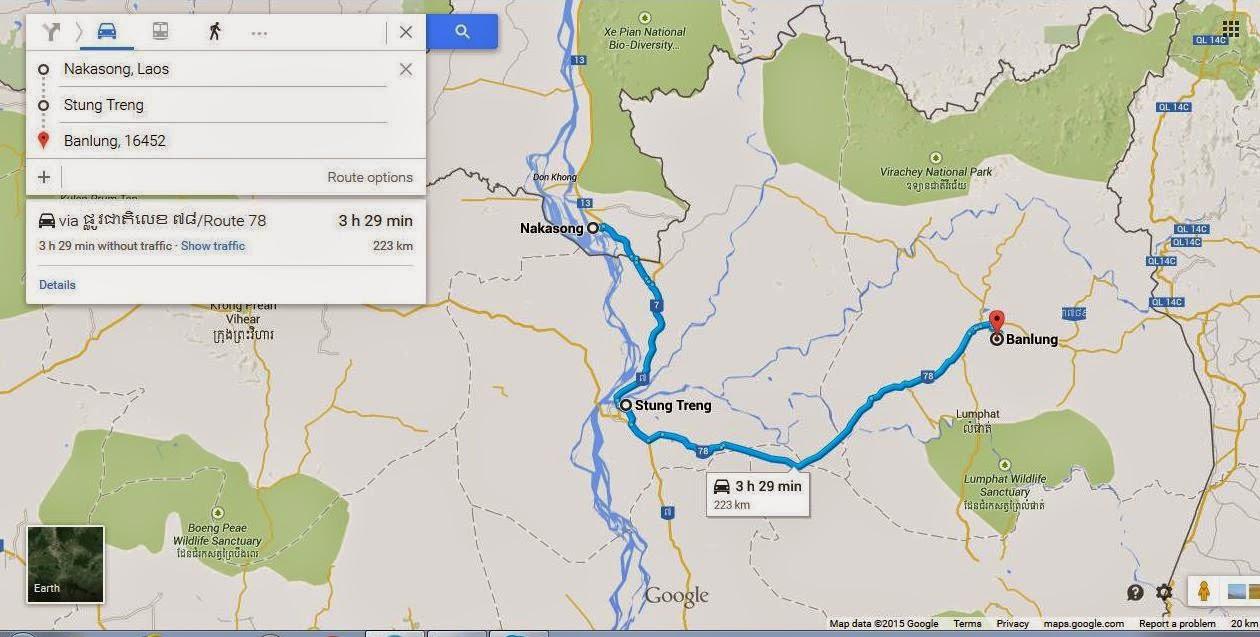This screenshot has height=637, width=1260.
Task: Edit the Stung Treng waypoint field
Action: click(224, 105)
